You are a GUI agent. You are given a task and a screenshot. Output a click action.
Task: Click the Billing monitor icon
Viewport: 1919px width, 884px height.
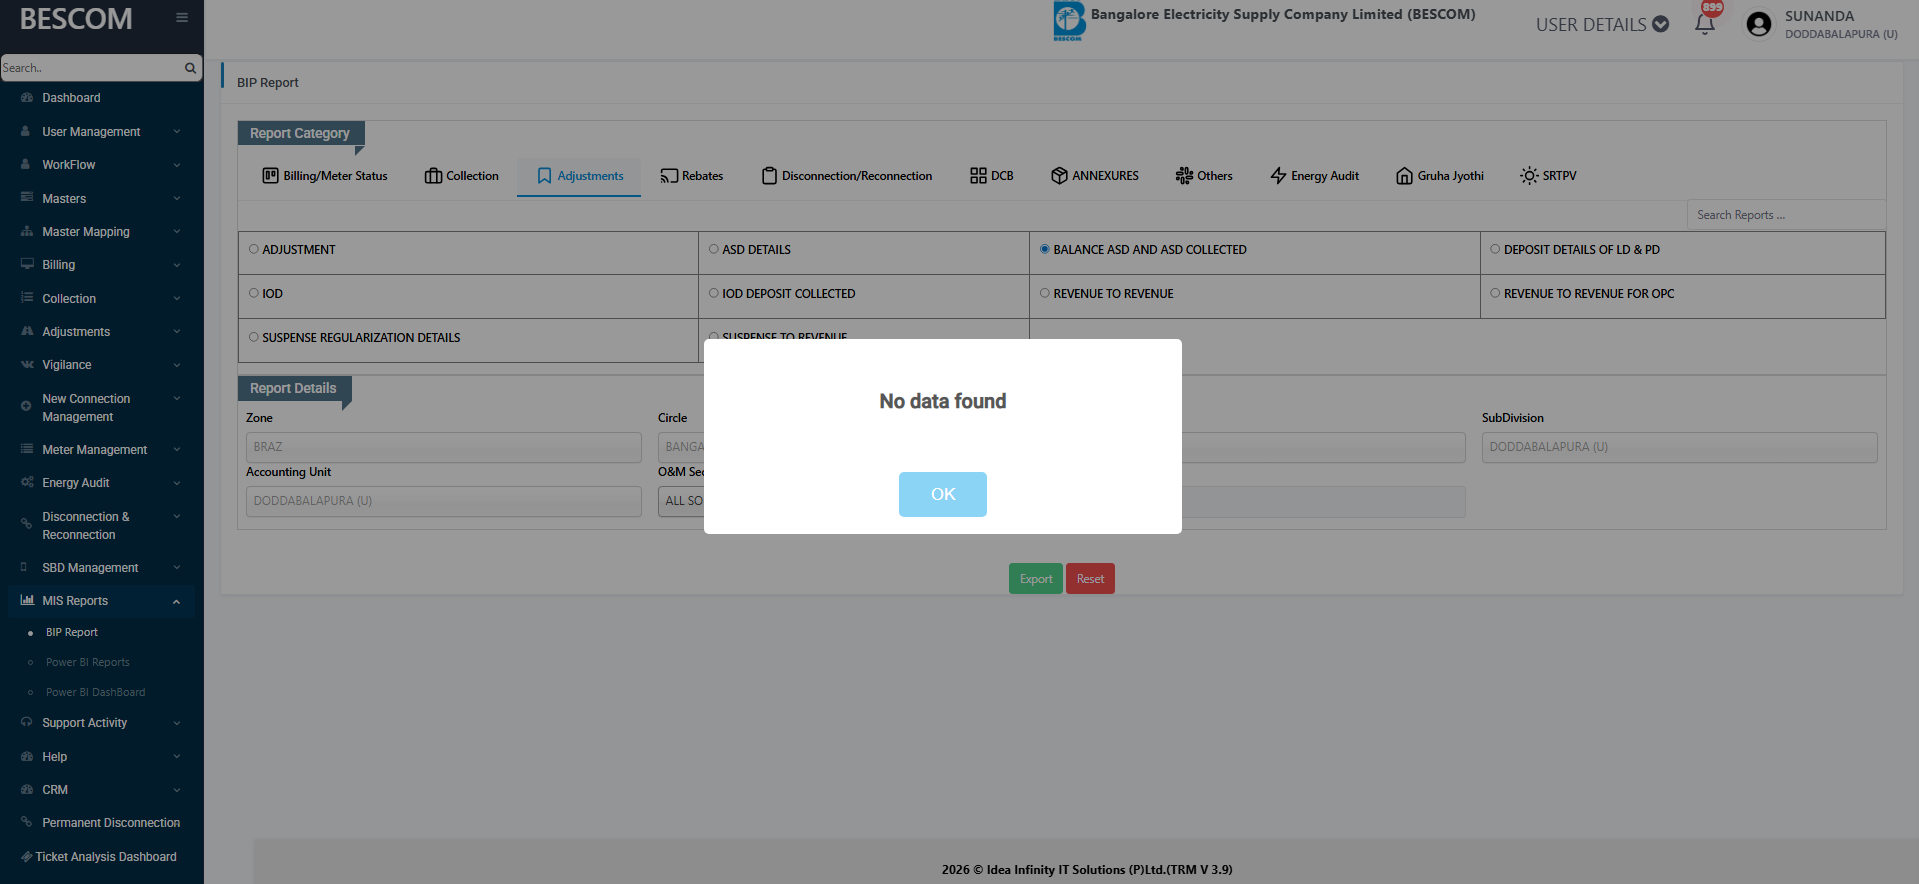[x=27, y=264]
